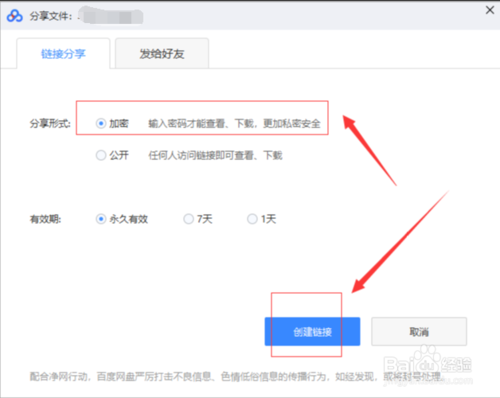Select 永久有效 validity period
This screenshot has width=500, height=398.
point(101,219)
